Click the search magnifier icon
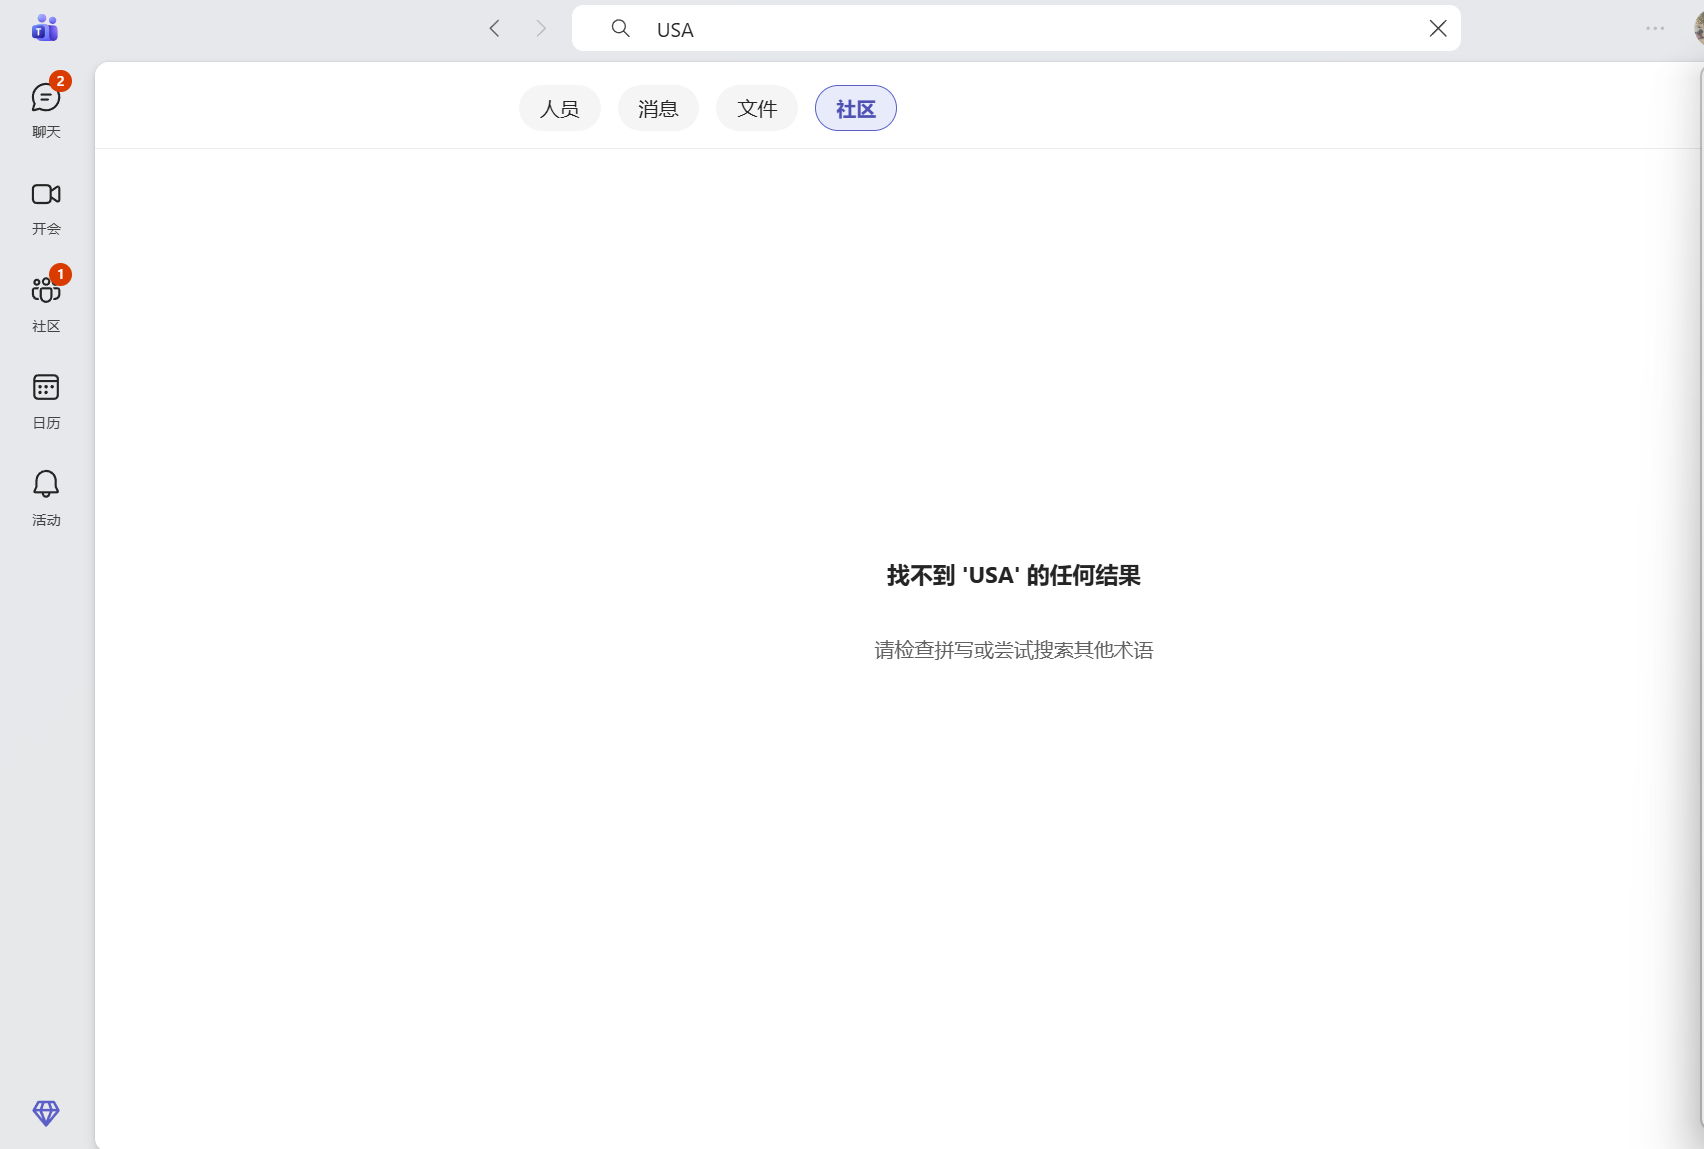The width and height of the screenshot is (1704, 1149). pos(621,28)
